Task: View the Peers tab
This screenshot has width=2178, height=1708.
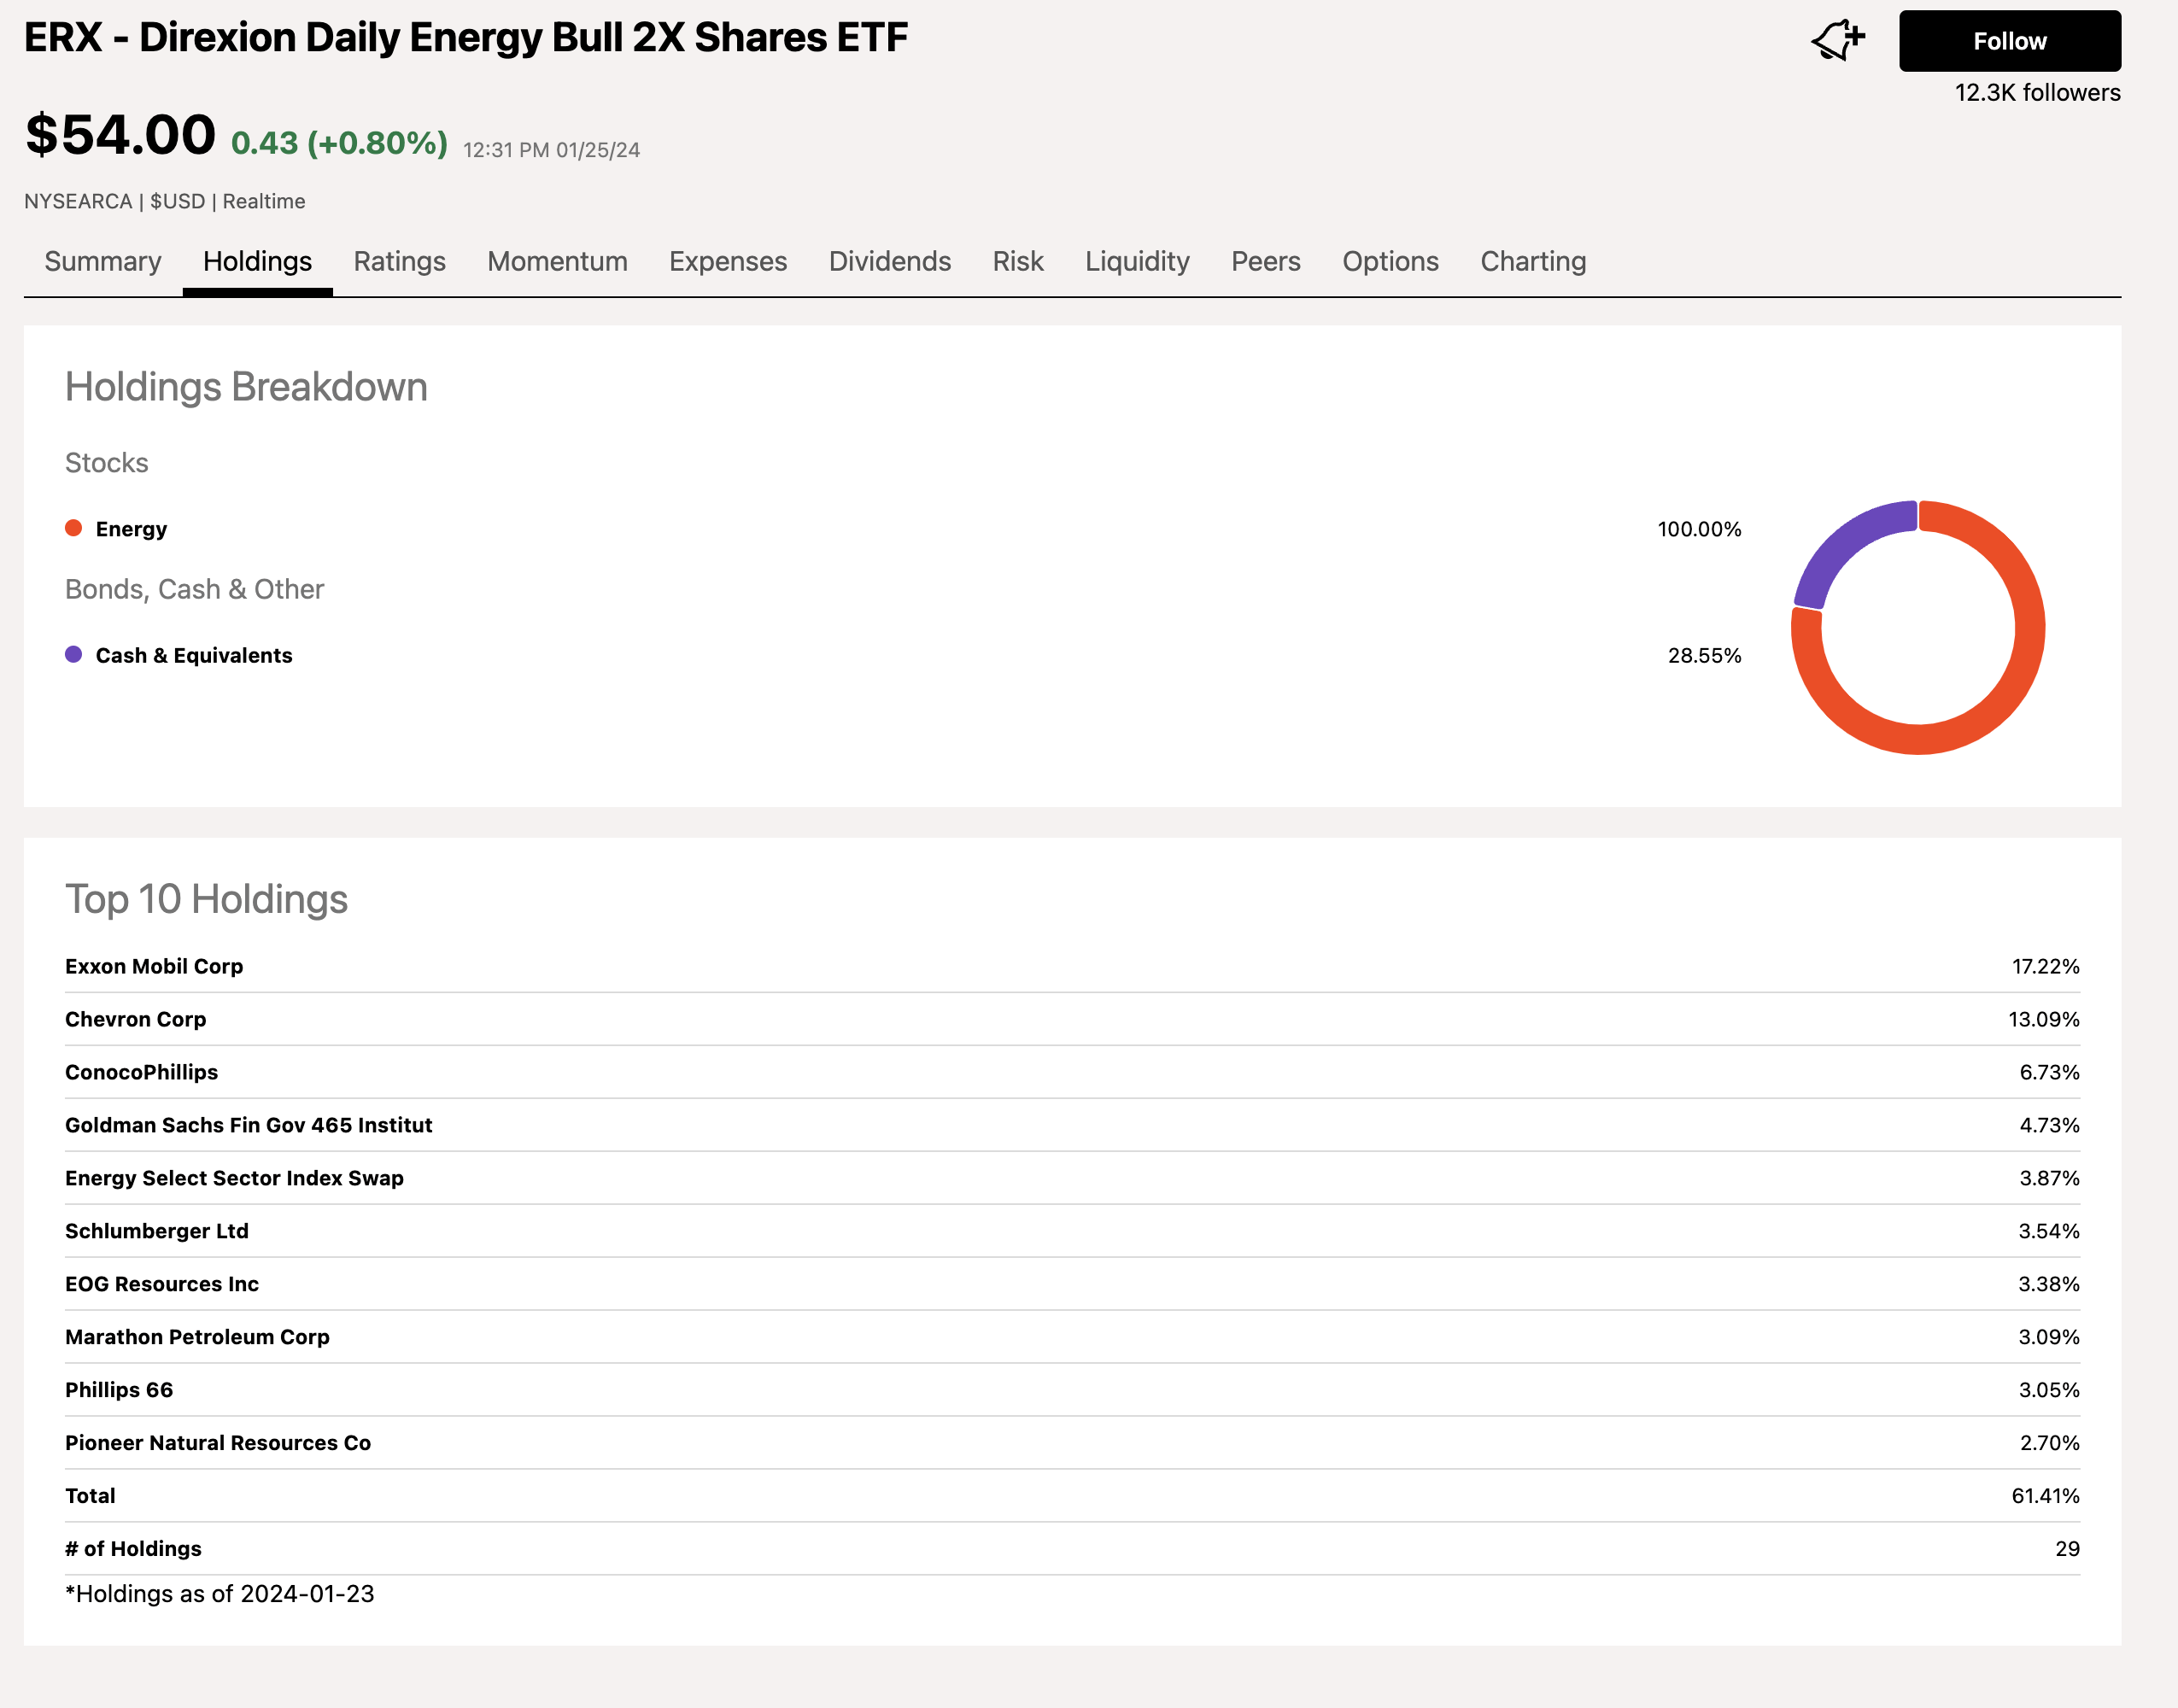Action: [1265, 261]
